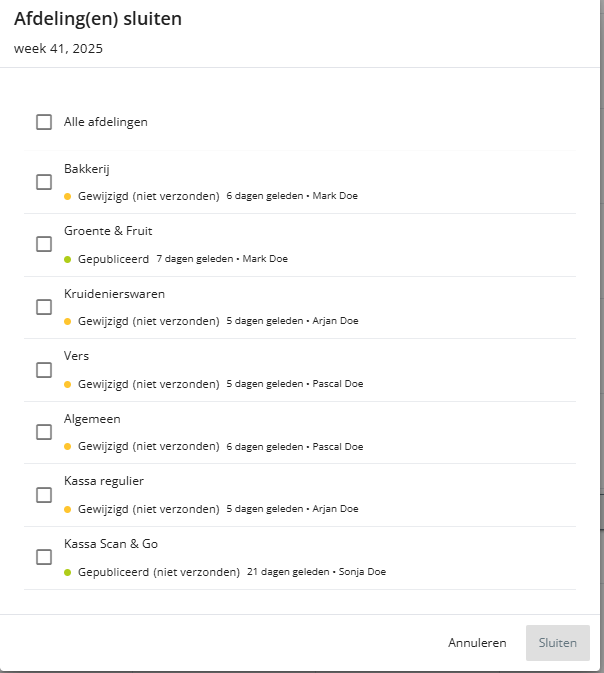Click the yellow status dot for Kassa regulier

(68, 509)
